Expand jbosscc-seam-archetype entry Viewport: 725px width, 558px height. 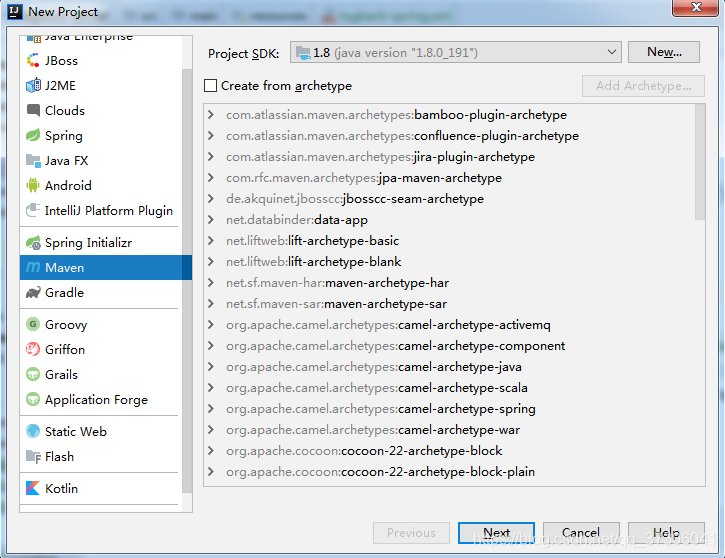211,198
